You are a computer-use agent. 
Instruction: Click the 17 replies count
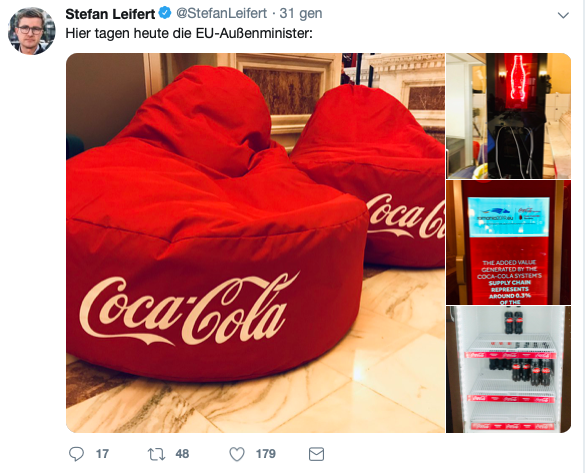(102, 454)
